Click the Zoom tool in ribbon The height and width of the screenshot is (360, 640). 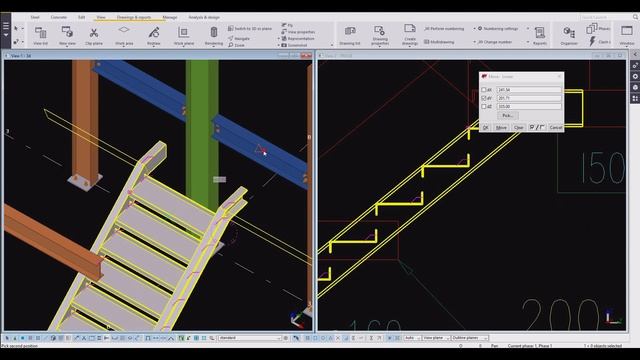pyautogui.click(x=236, y=45)
